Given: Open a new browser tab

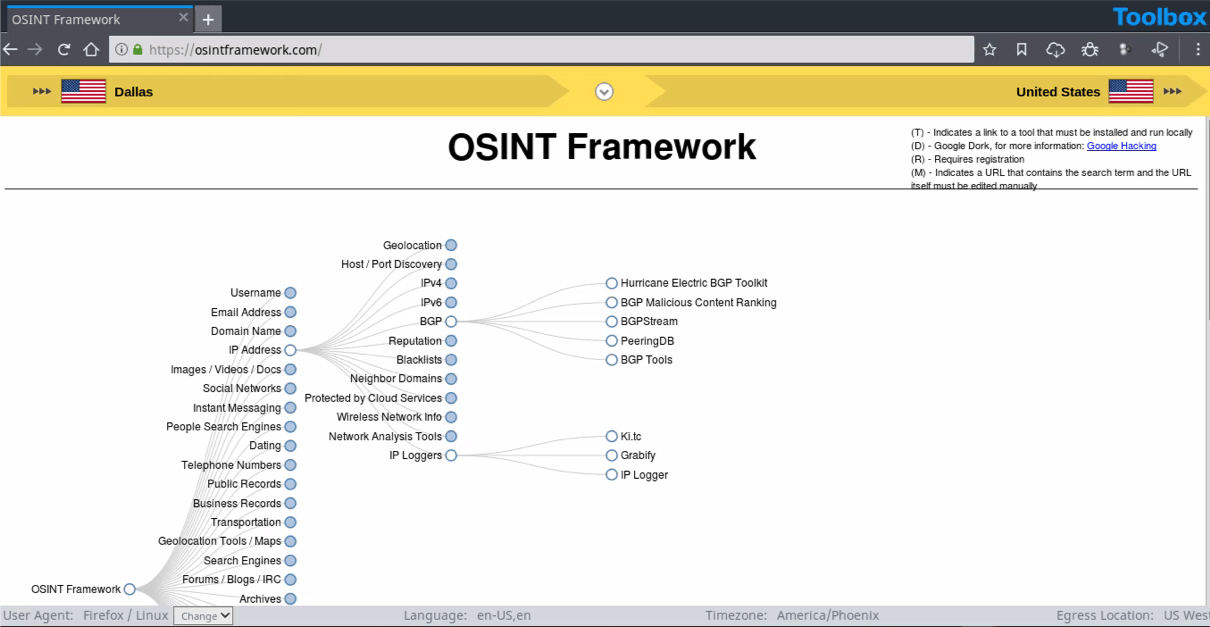Looking at the screenshot, I should [x=207, y=18].
